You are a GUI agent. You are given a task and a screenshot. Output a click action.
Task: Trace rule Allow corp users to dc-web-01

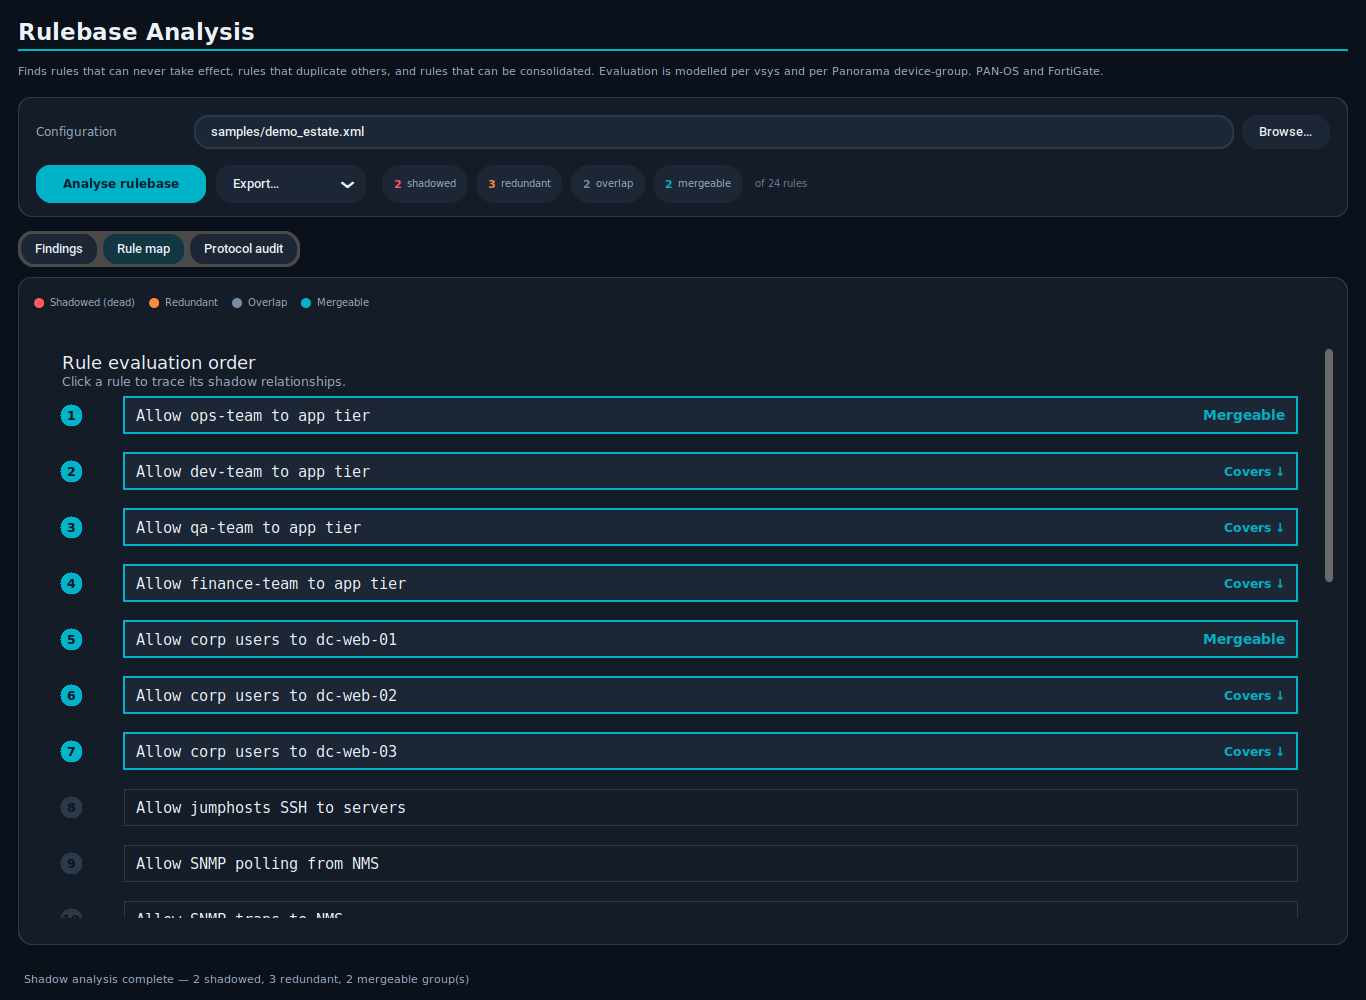(x=710, y=639)
